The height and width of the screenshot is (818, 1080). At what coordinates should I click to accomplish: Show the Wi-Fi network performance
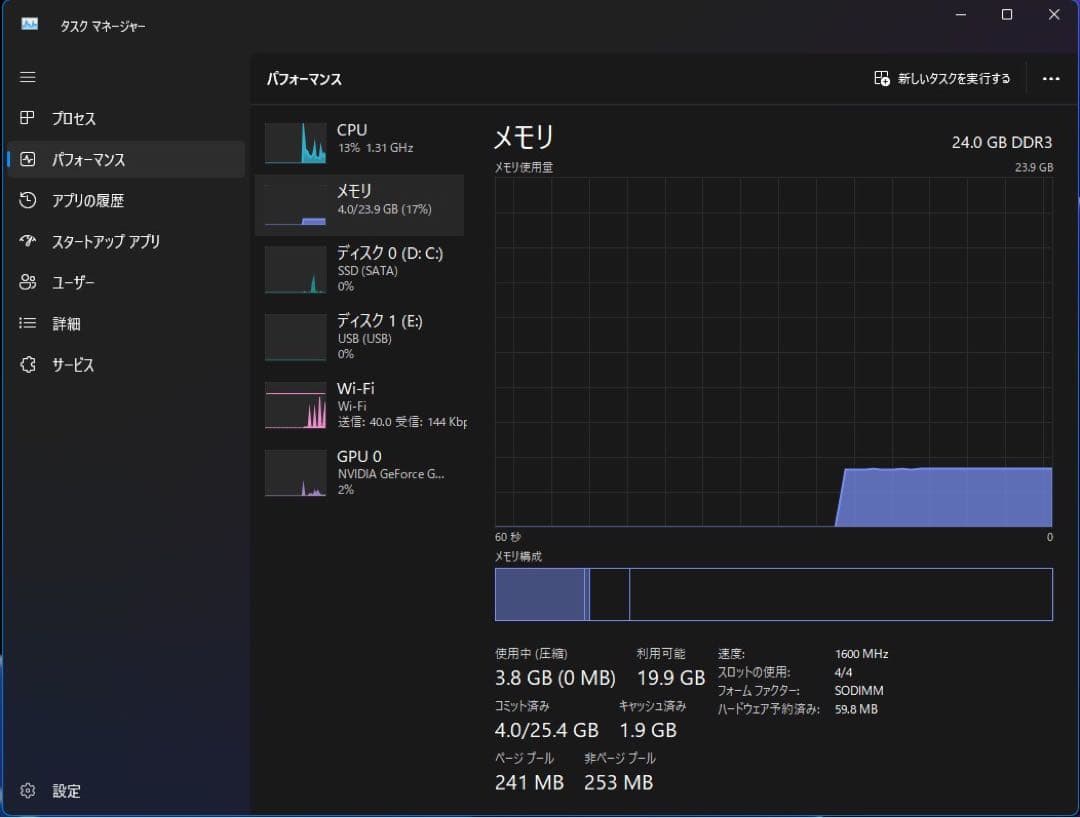coord(360,404)
